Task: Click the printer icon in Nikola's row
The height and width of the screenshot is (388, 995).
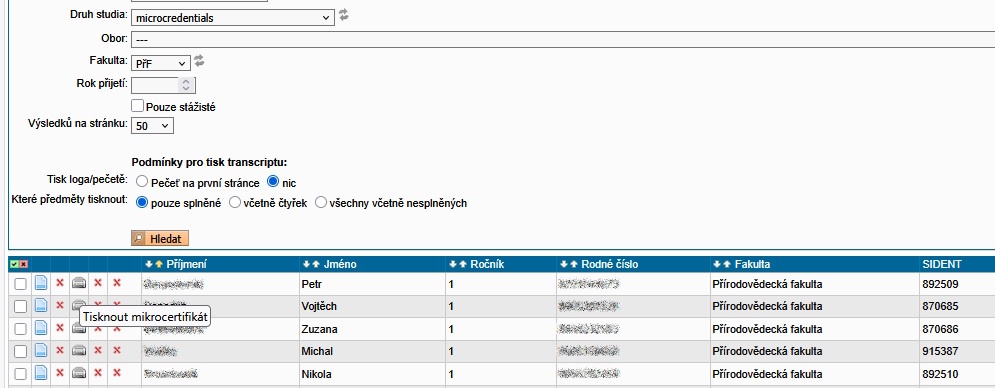Action: (79, 373)
